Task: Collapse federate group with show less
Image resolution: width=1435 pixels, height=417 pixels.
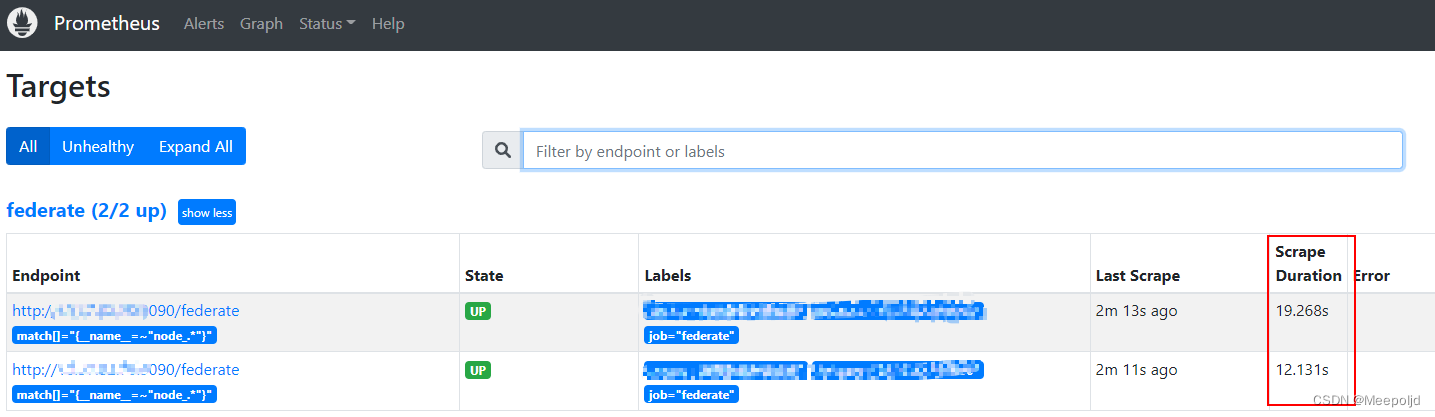Action: pyautogui.click(x=207, y=213)
